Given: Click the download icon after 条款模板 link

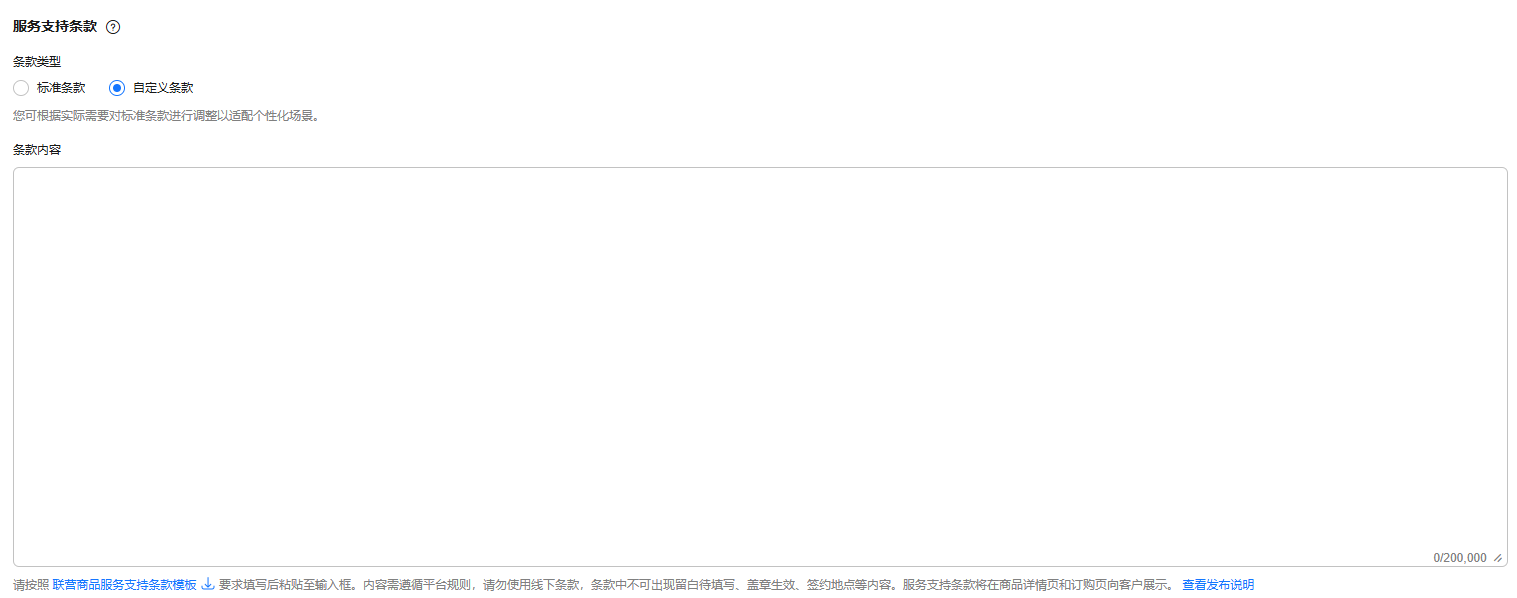Looking at the screenshot, I should coord(208,584).
